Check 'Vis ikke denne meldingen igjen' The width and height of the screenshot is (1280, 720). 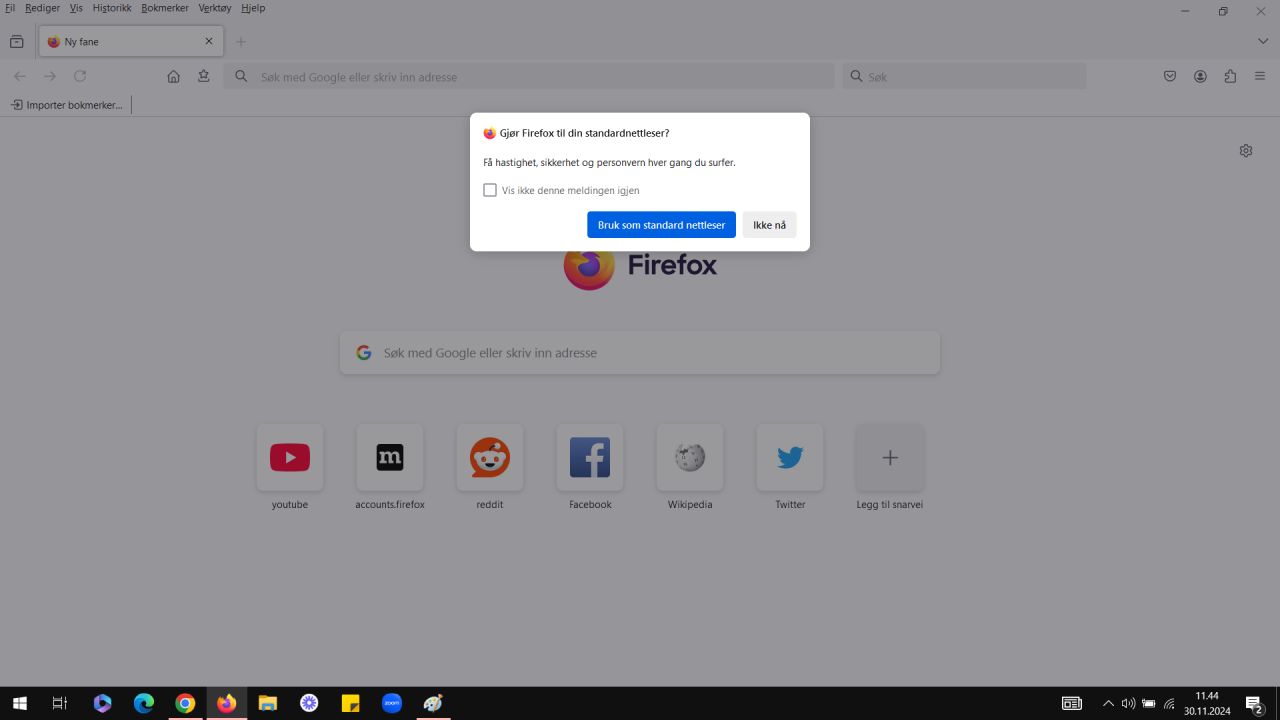point(490,189)
